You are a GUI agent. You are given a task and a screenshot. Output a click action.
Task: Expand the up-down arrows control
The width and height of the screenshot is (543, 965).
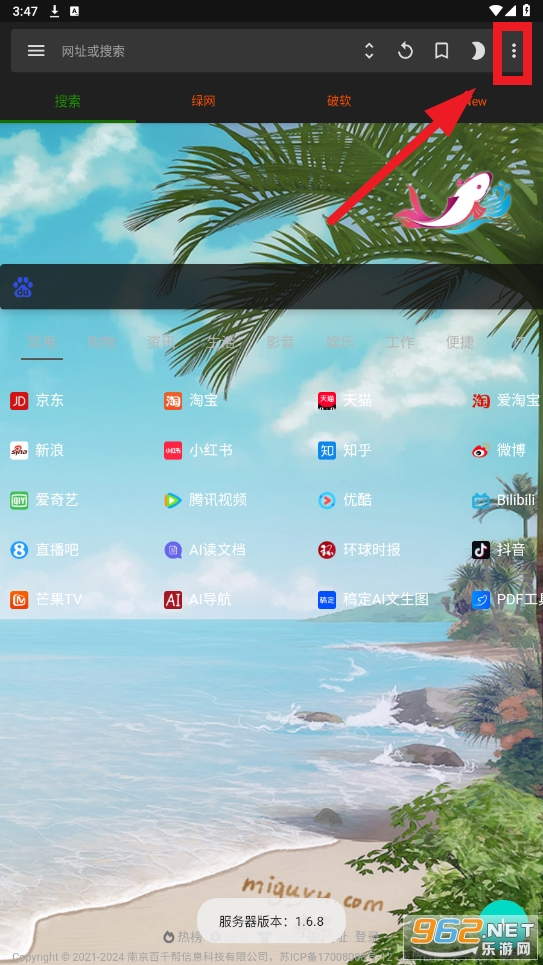point(369,51)
